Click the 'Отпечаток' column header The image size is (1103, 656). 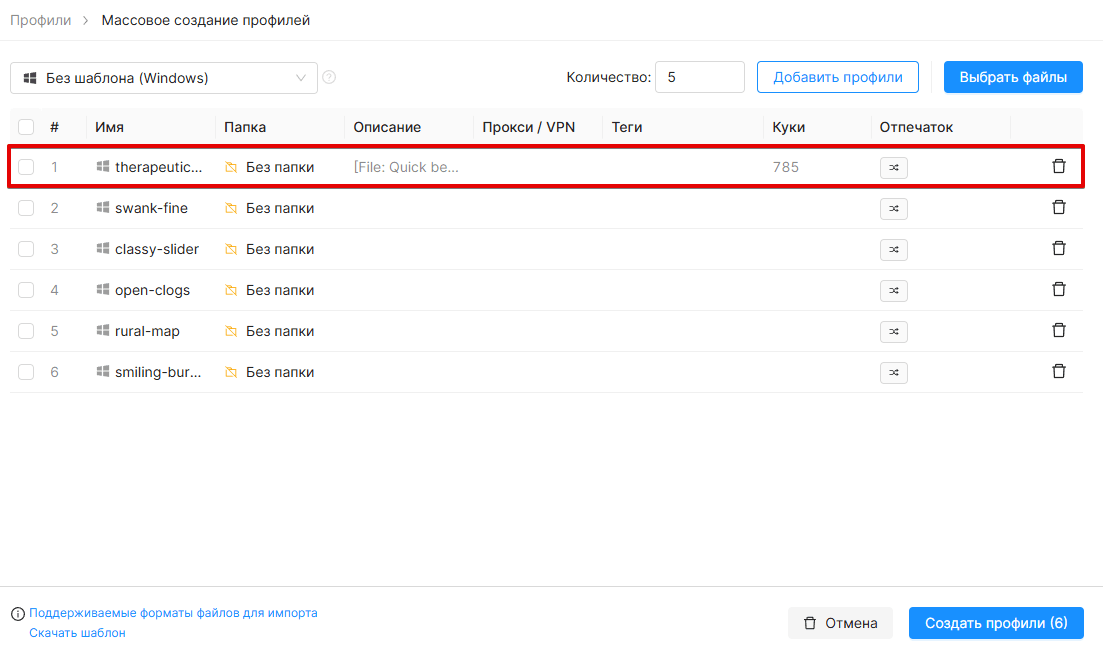tap(917, 127)
